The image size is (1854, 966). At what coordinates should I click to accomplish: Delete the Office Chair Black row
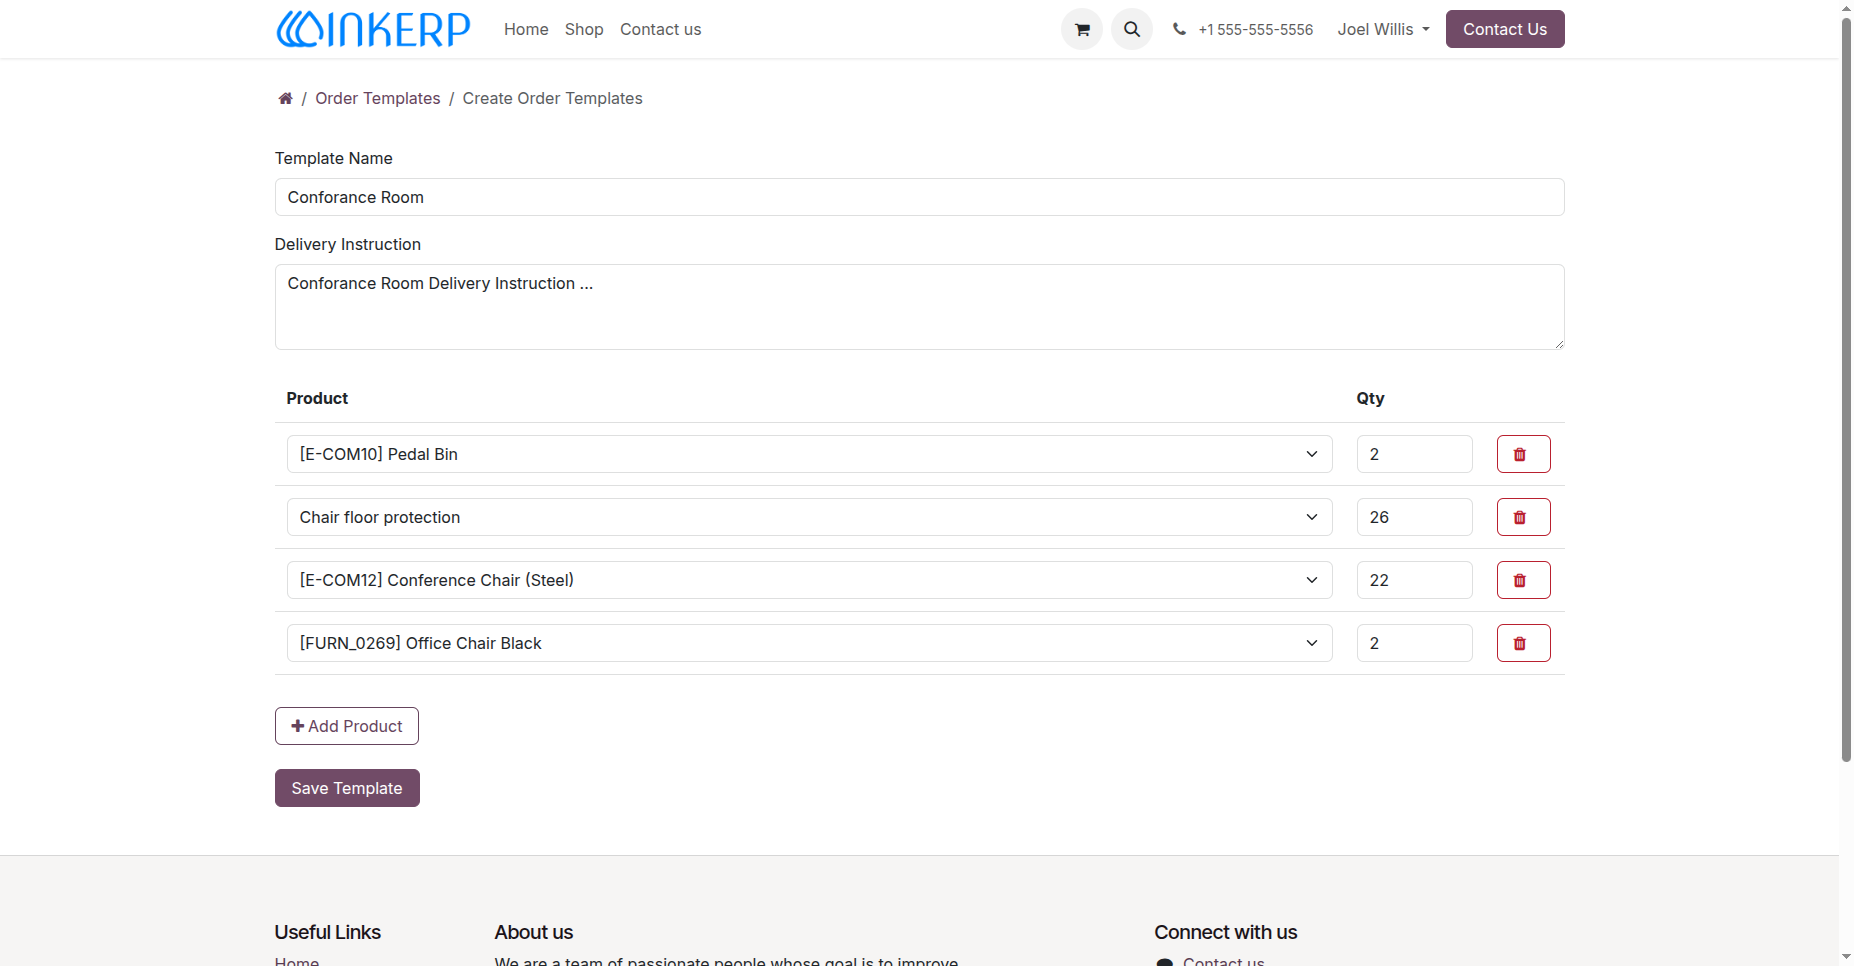(x=1523, y=643)
